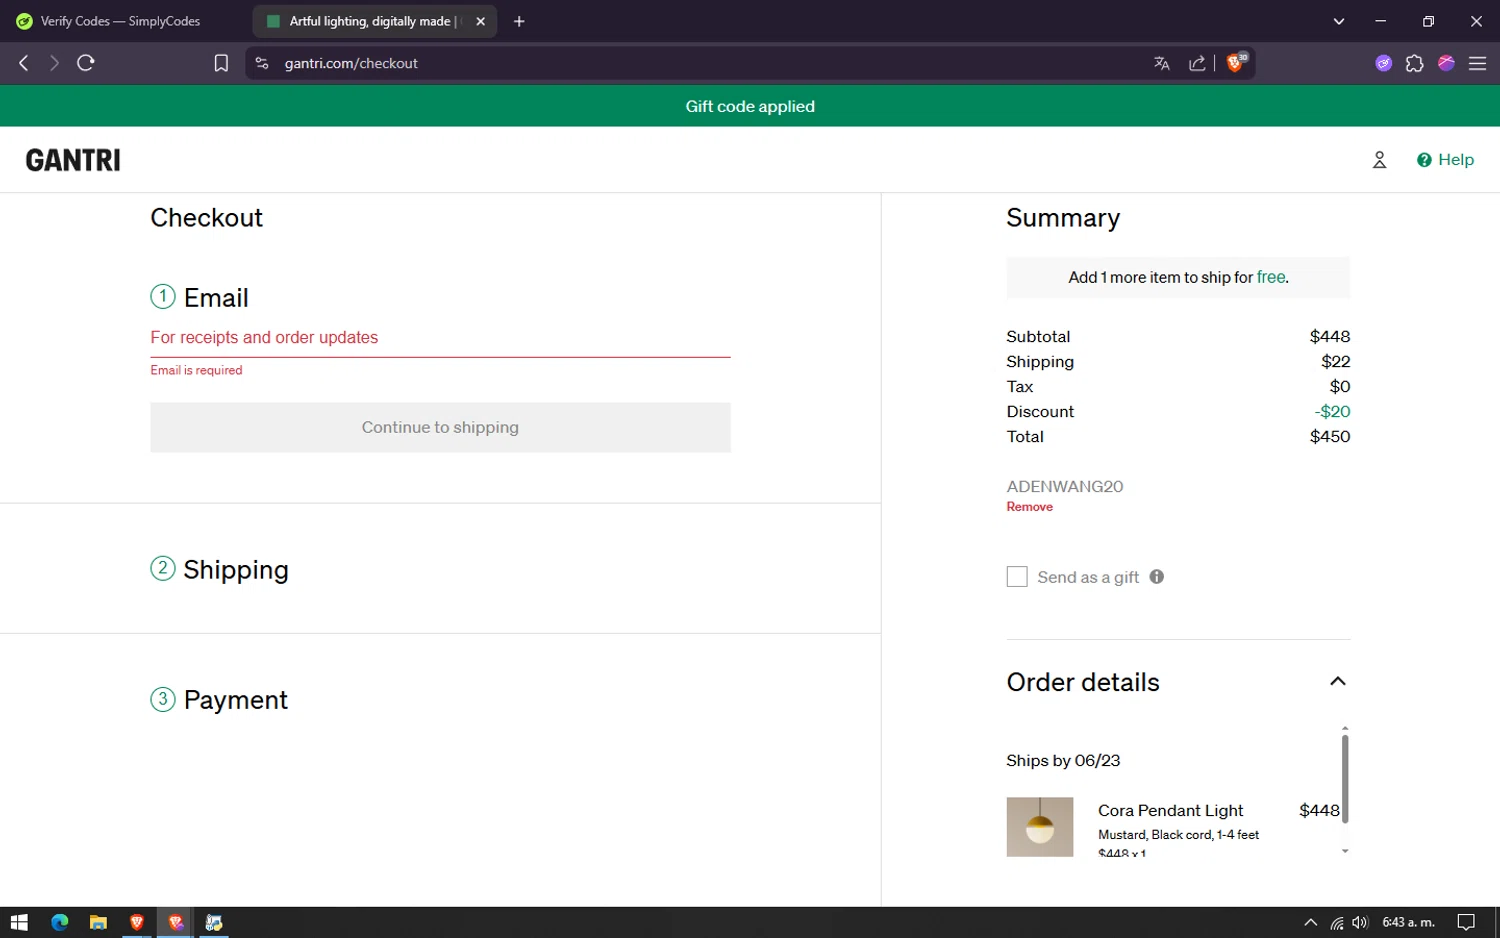The height and width of the screenshot is (938, 1500).
Task: Click Continue to shipping button
Action: tap(440, 427)
